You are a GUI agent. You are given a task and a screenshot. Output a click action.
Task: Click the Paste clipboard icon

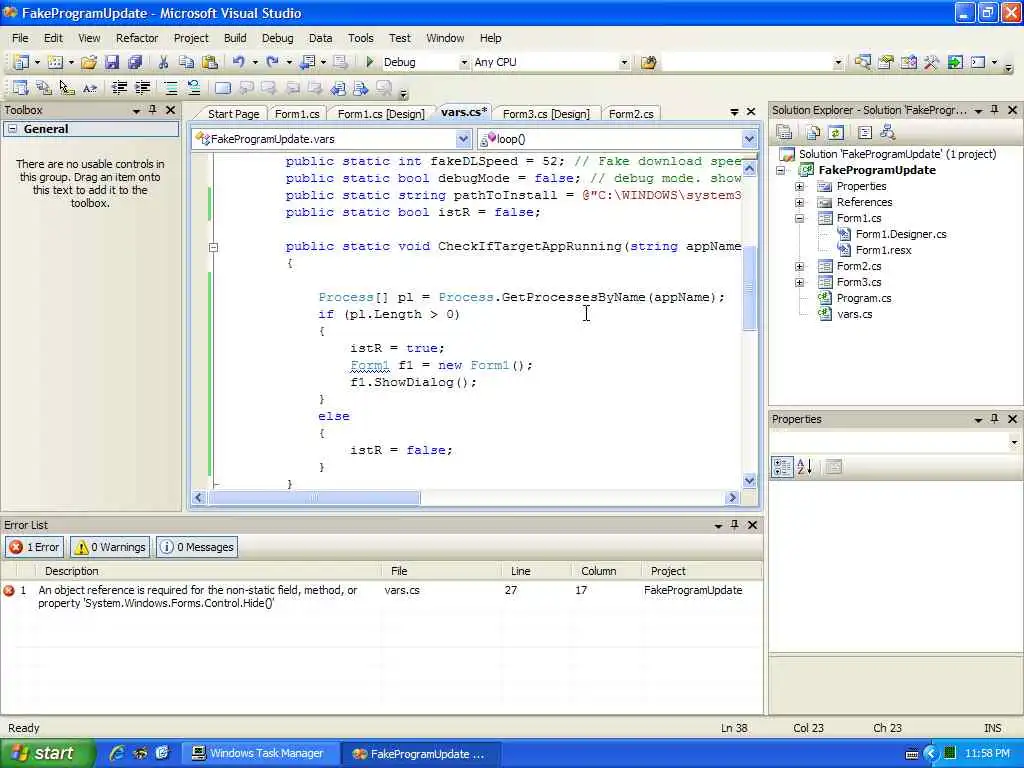210,62
